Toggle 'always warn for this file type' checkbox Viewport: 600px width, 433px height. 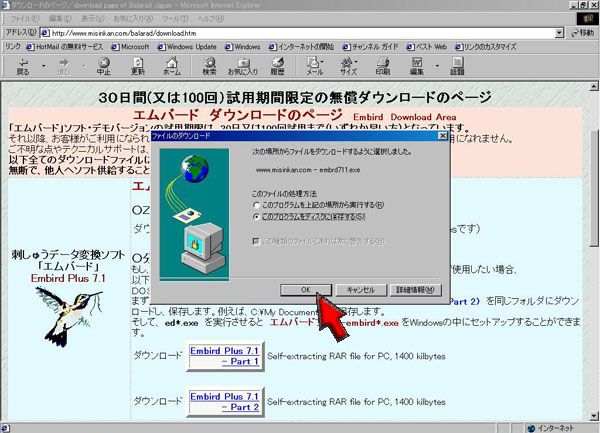(x=256, y=241)
